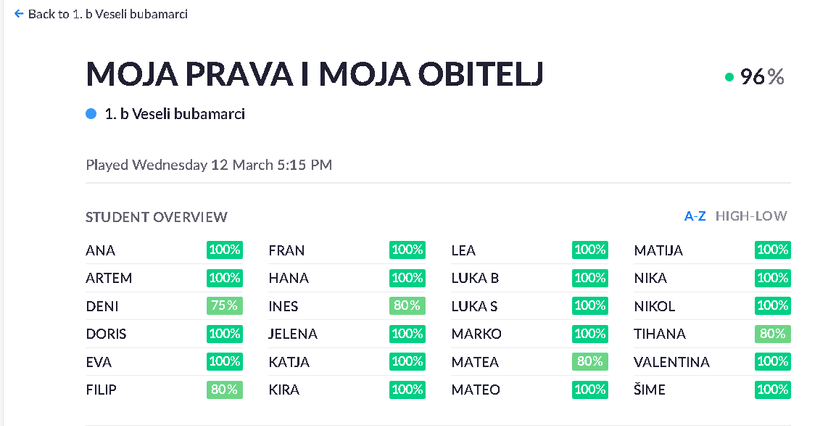
Task: Click DENI's 75% score badge
Action: (224, 306)
